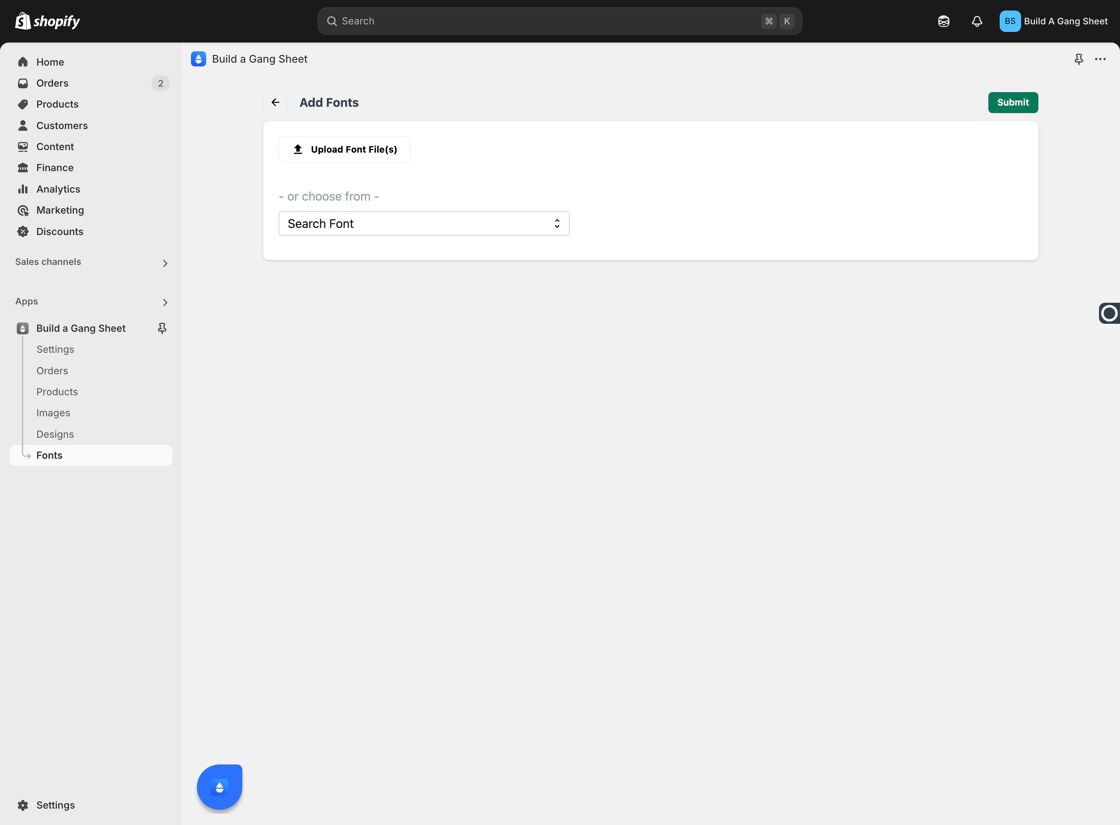Viewport: 1120px width, 825px height.
Task: Open the Sidekick assistant icon in top bar
Action: coord(944,21)
